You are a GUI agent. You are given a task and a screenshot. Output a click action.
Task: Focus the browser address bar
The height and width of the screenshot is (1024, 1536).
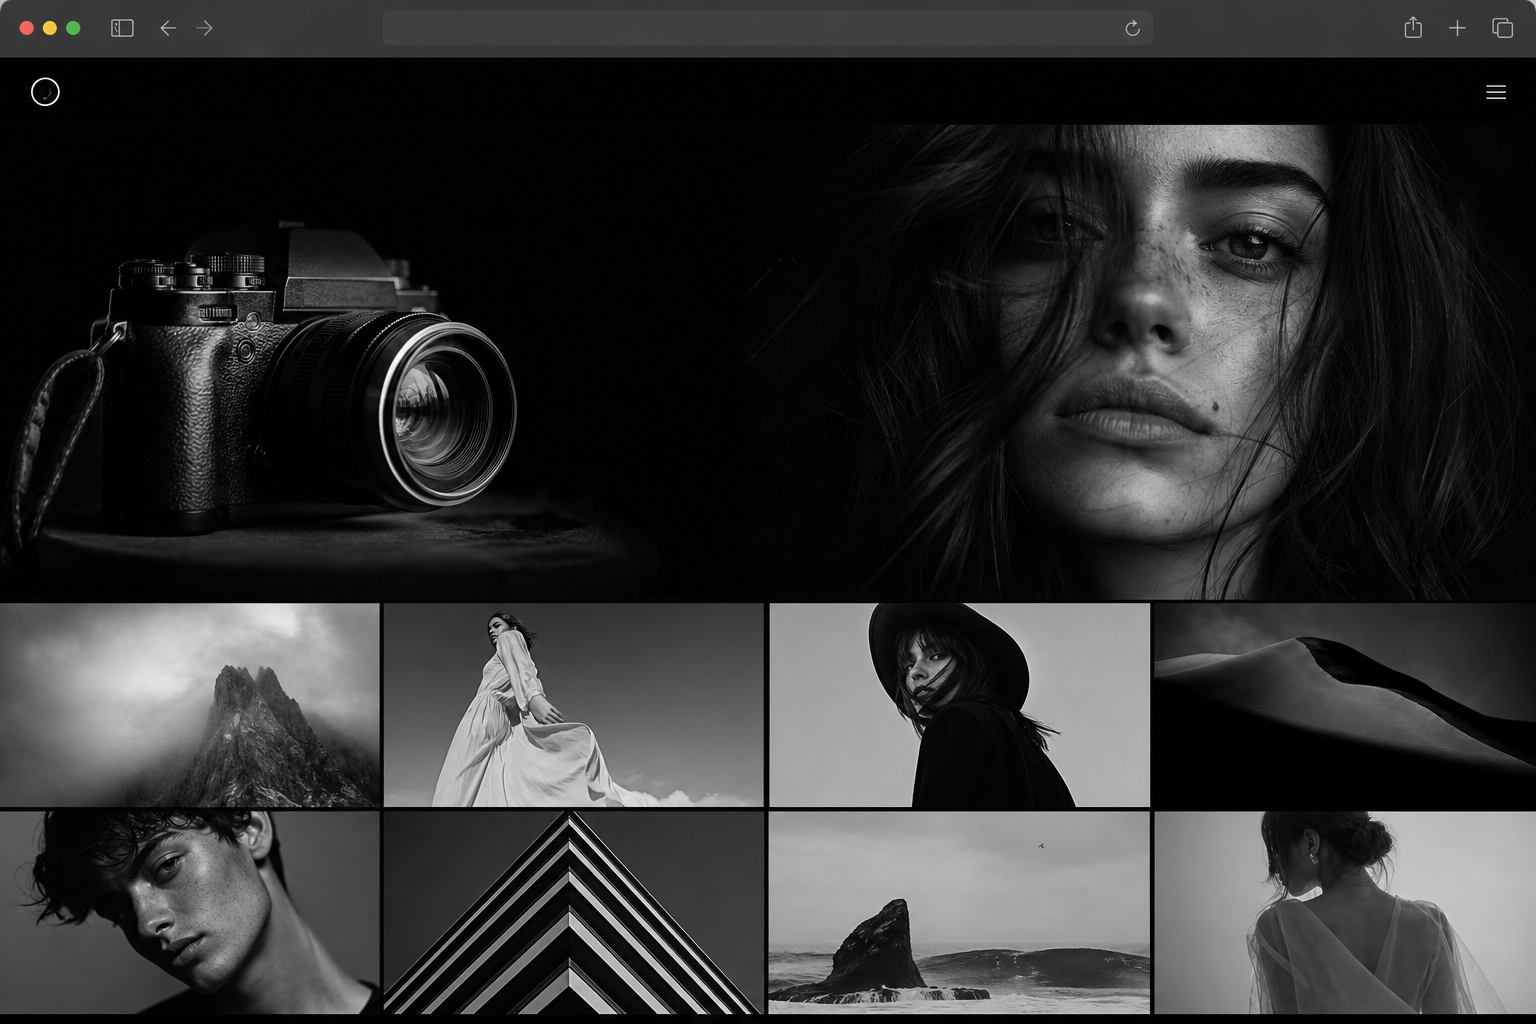(x=767, y=28)
